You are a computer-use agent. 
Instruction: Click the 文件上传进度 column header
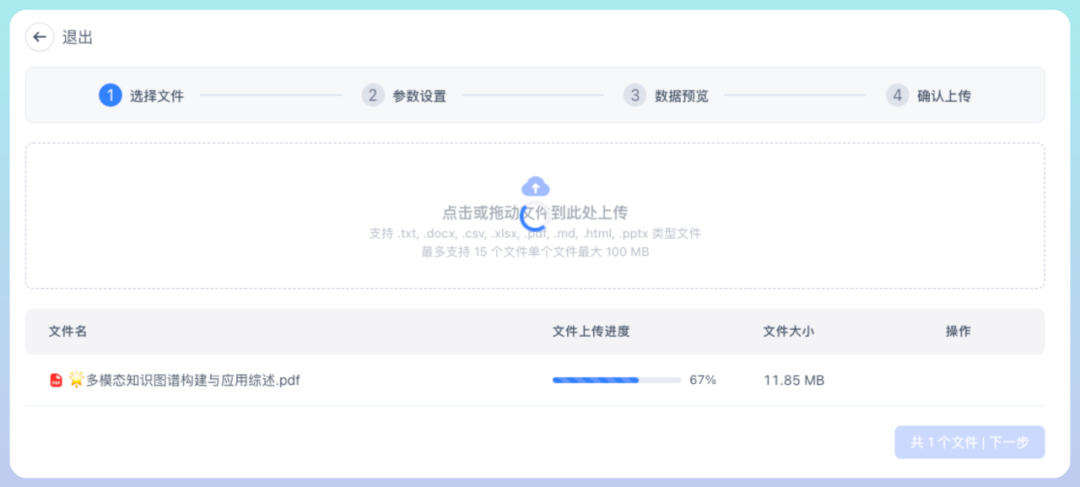coord(591,331)
